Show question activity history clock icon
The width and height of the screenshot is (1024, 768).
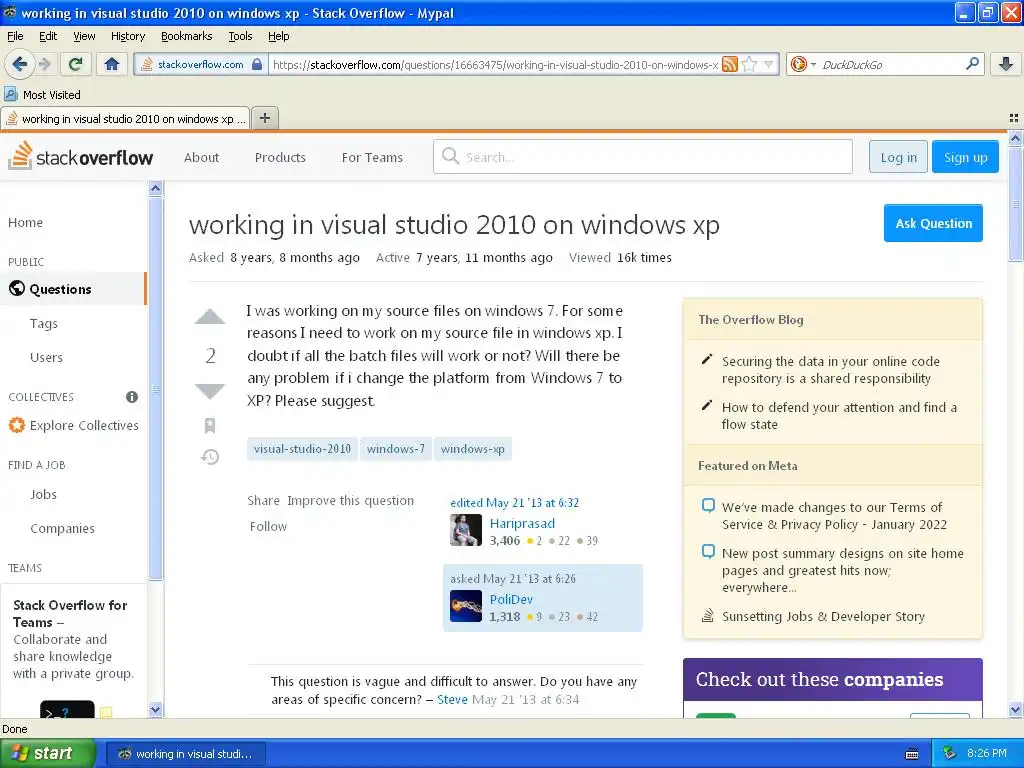[x=210, y=456]
